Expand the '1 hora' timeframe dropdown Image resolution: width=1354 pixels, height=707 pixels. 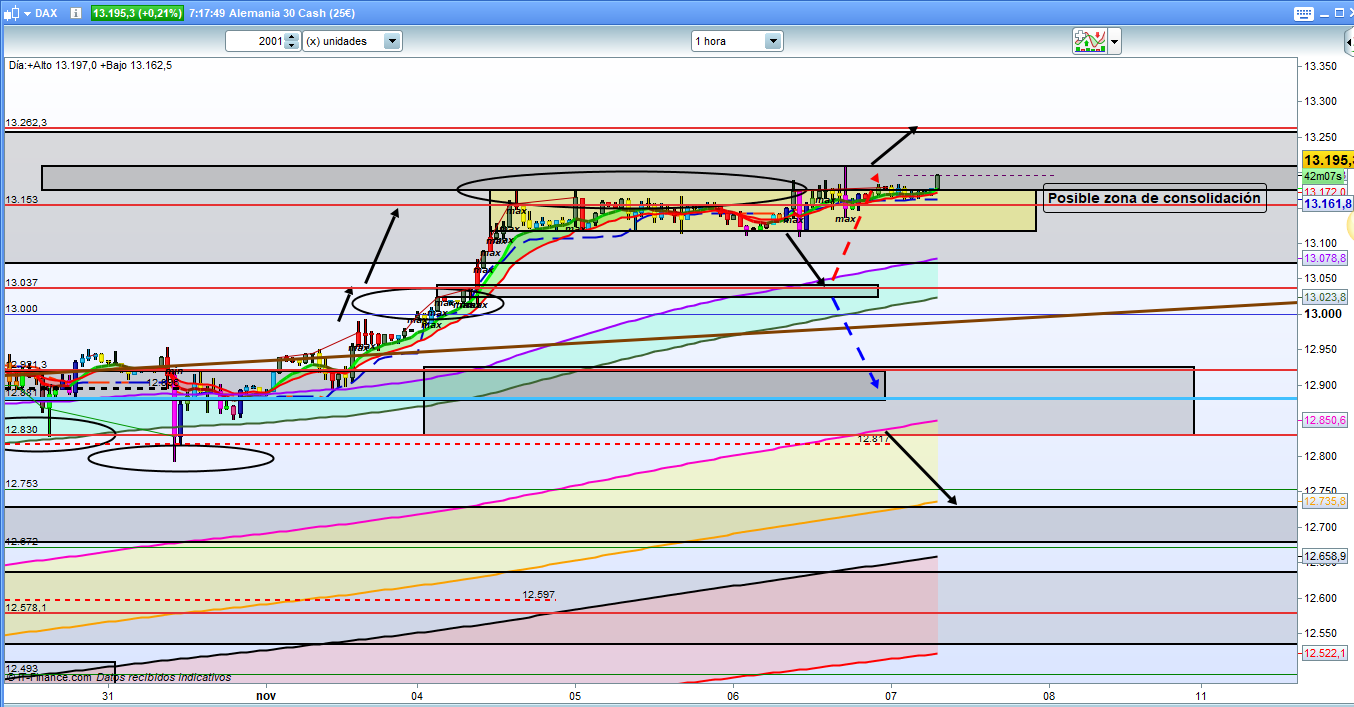pyautogui.click(x=773, y=41)
